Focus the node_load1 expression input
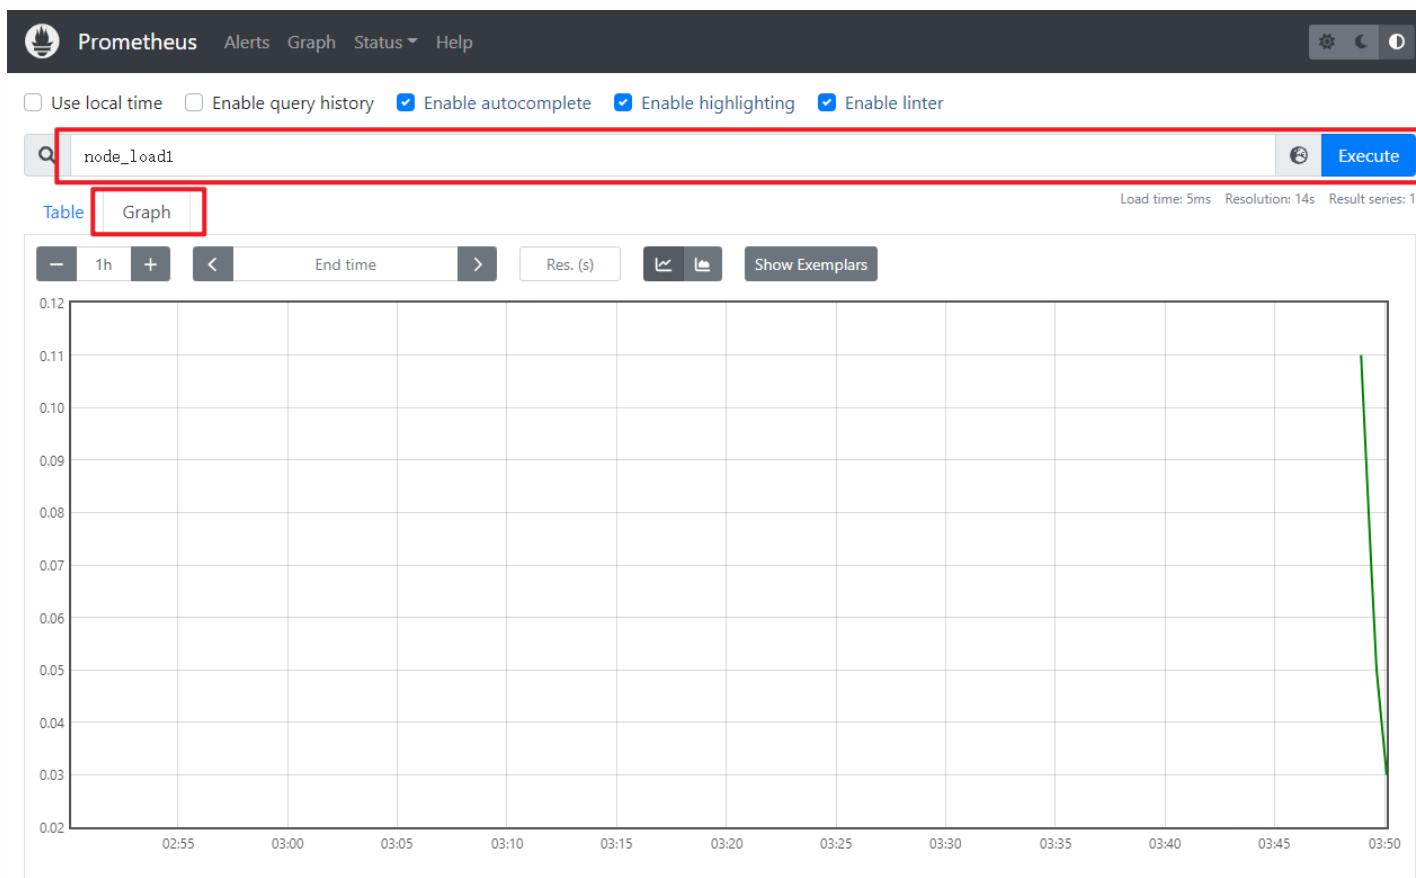Image resolution: width=1416 pixels, height=878 pixels. [x=673, y=156]
